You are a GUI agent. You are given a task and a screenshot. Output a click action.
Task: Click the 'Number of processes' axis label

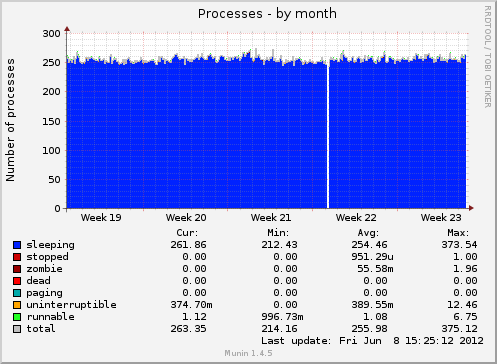tap(10, 120)
